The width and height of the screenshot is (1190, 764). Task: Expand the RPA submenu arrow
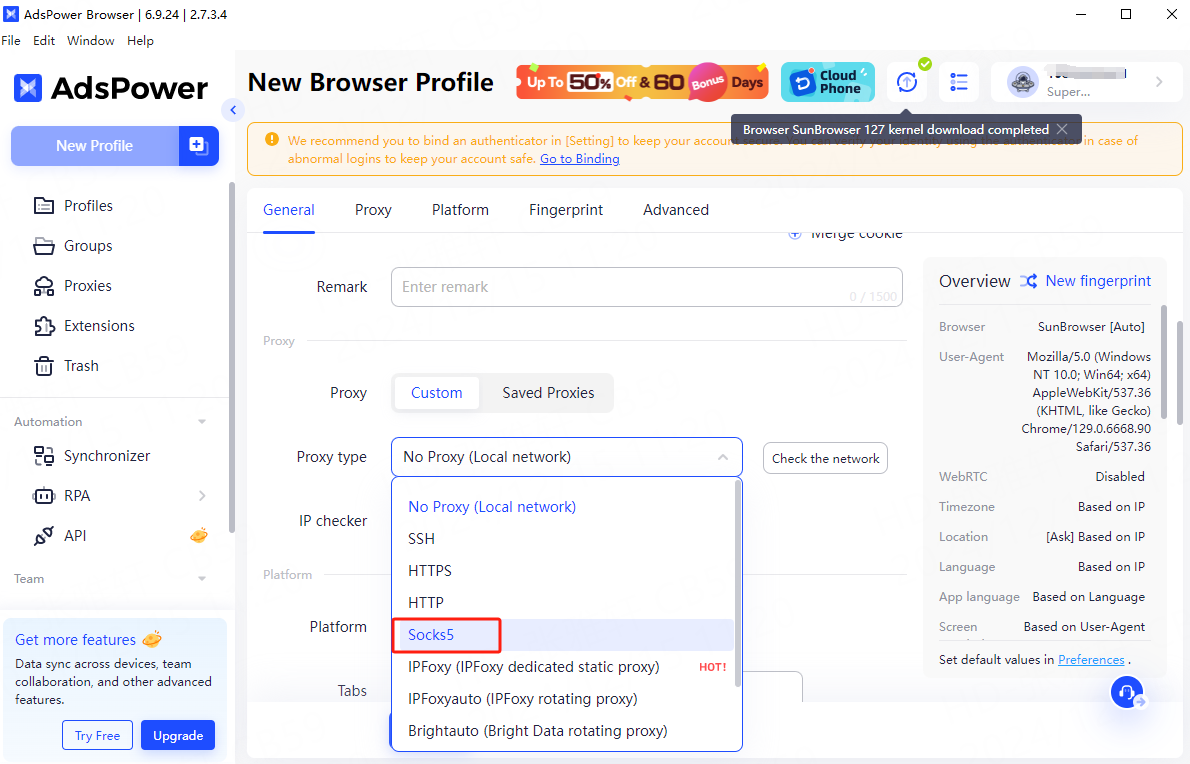(x=202, y=496)
